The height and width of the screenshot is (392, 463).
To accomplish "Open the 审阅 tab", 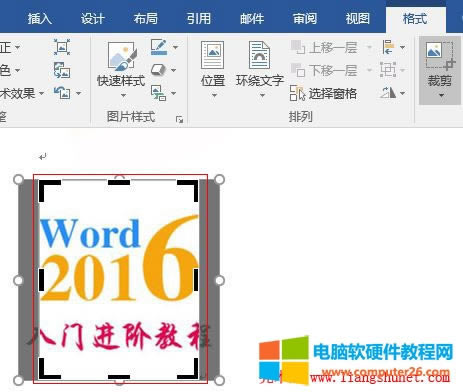I will click(x=305, y=19).
